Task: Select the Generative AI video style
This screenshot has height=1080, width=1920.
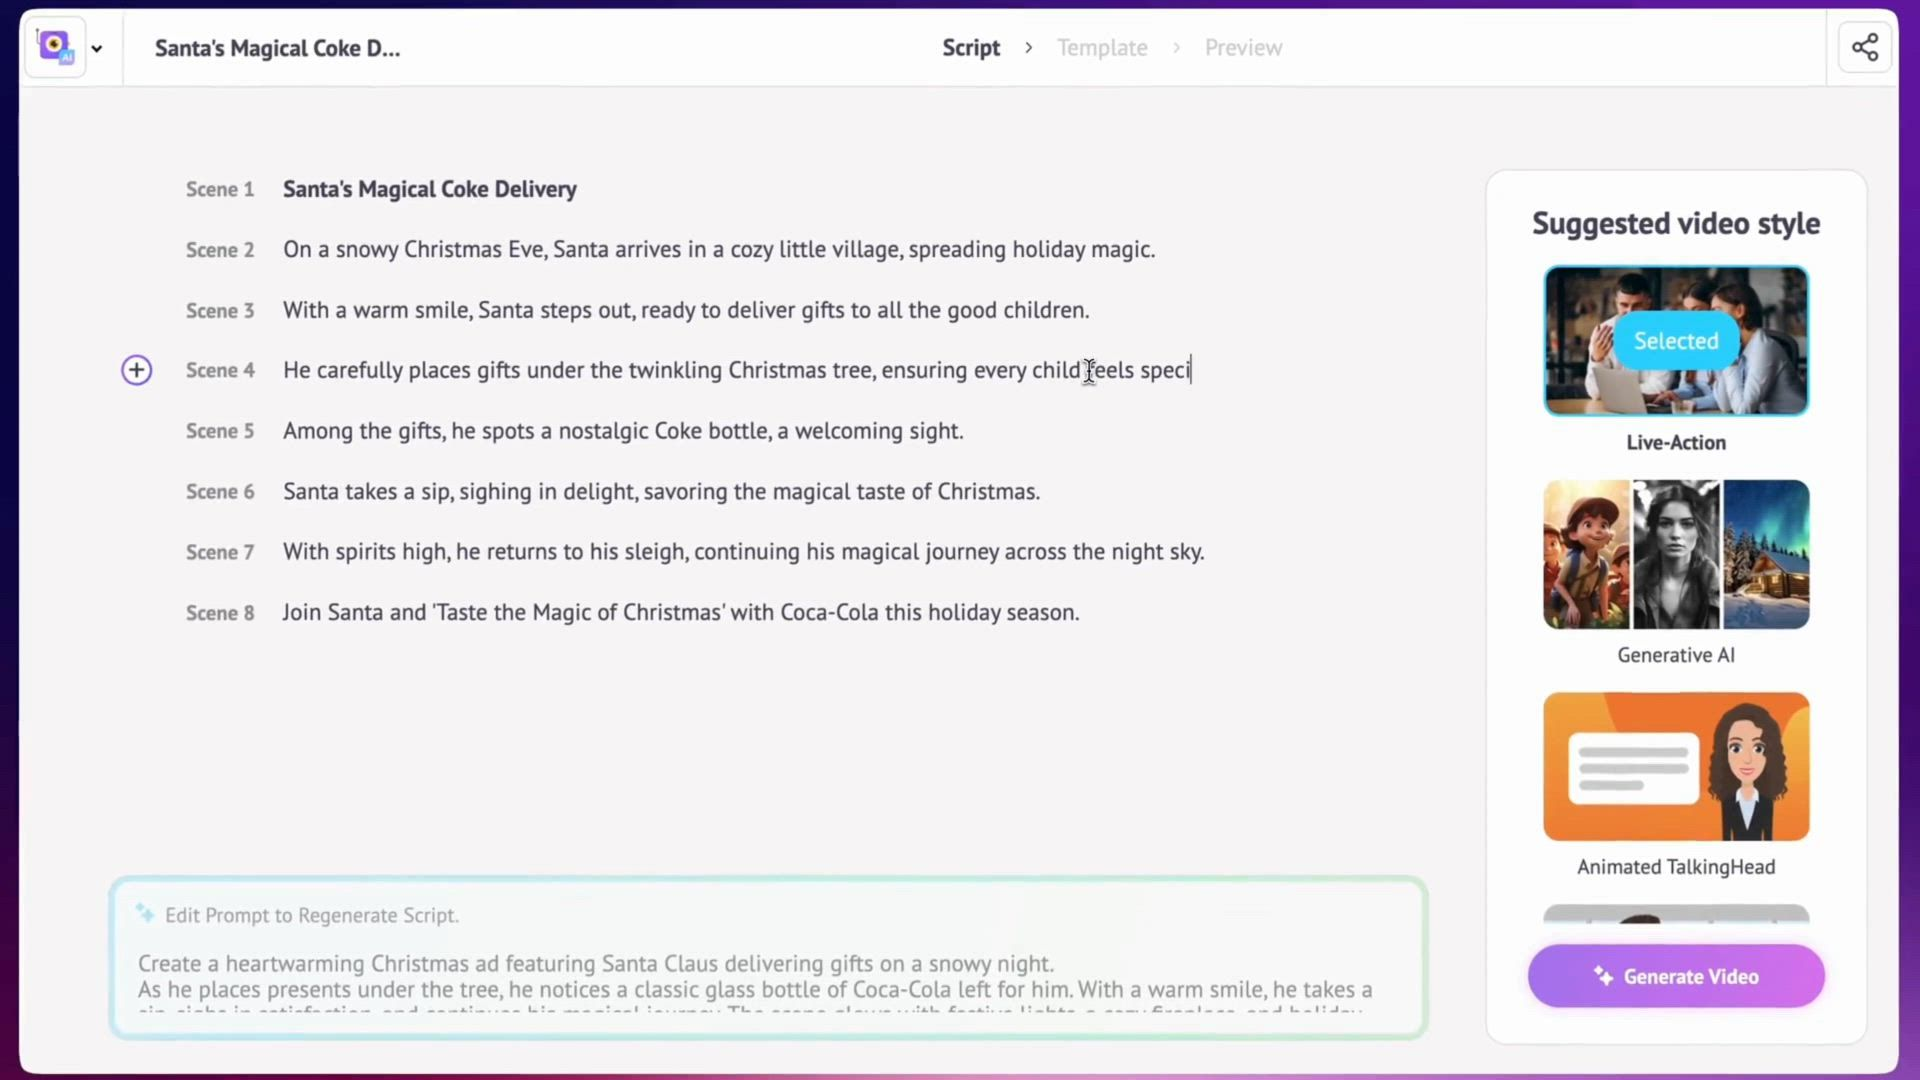Action: pyautogui.click(x=1675, y=555)
